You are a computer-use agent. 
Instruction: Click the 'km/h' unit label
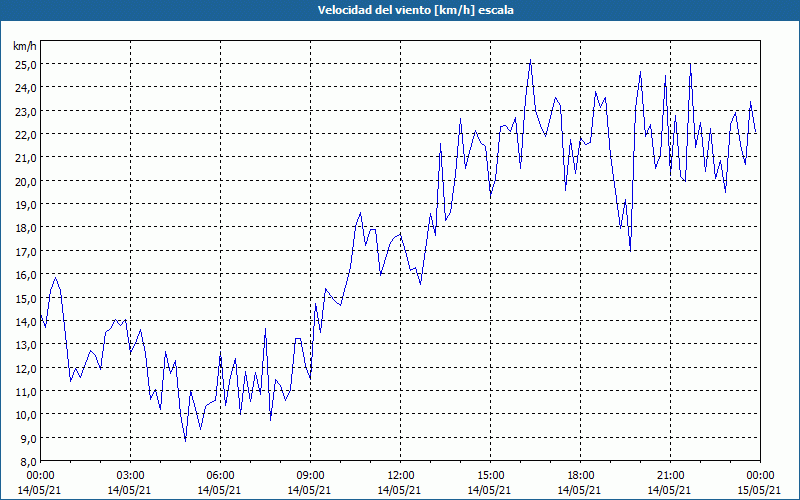25,46
